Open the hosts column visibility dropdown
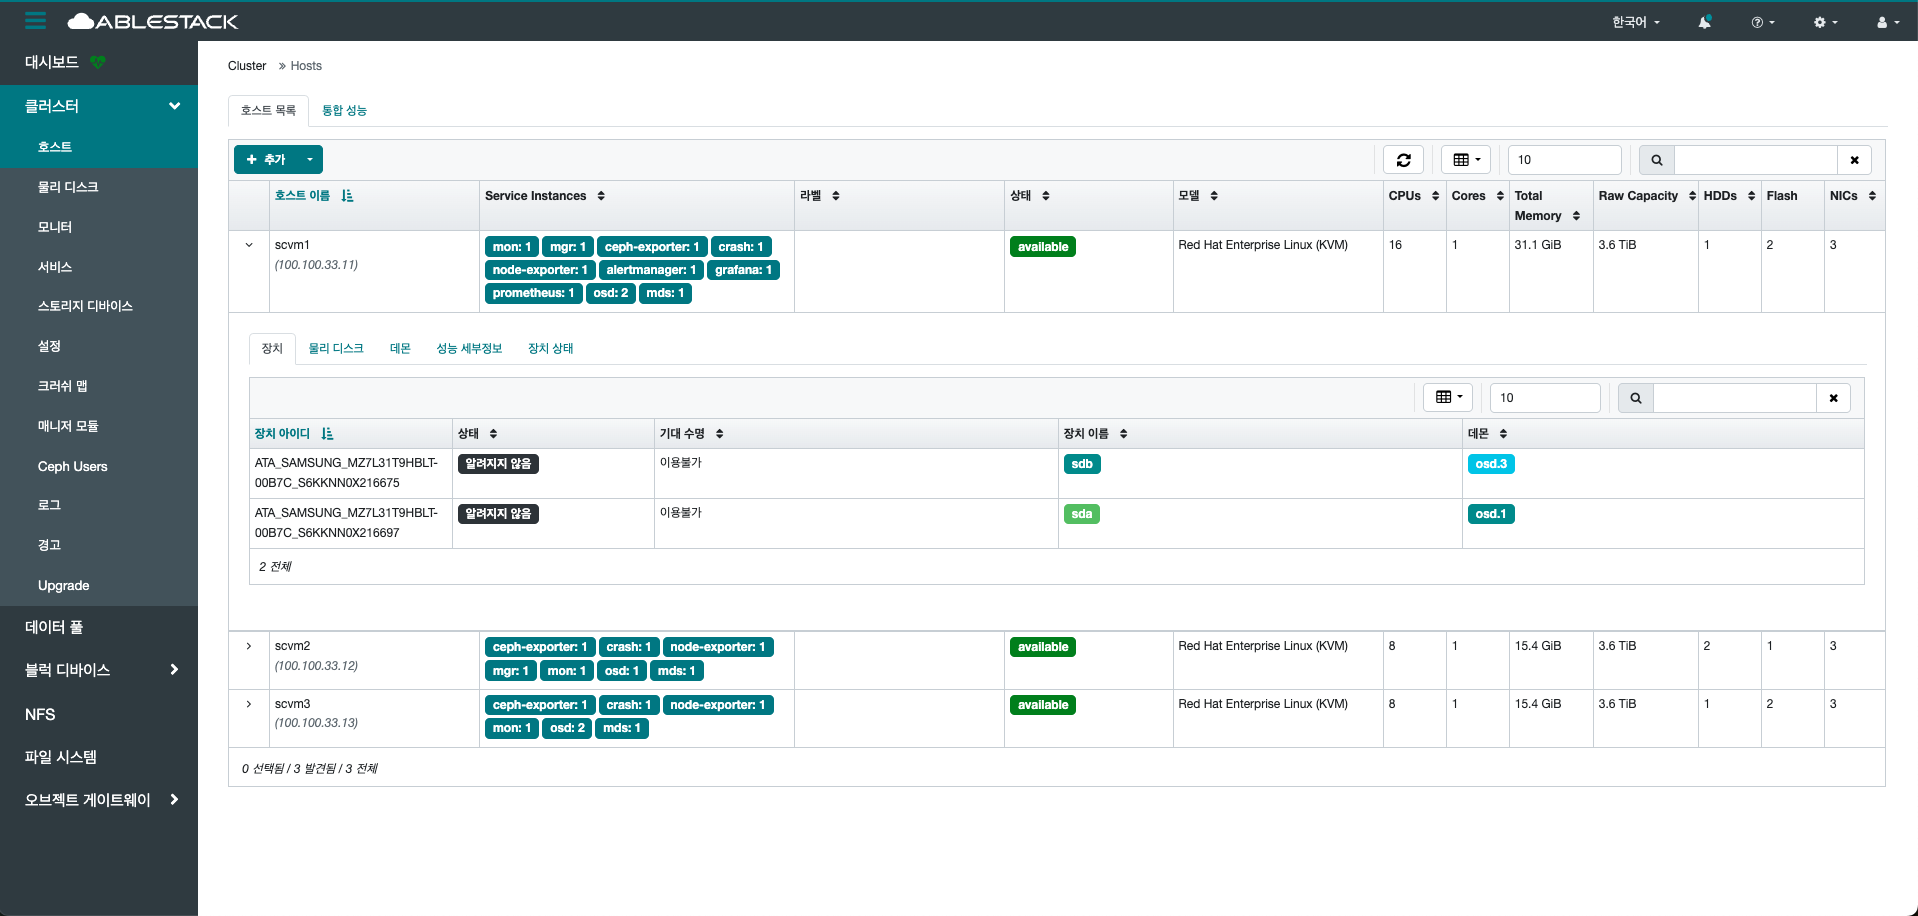 1466,160
